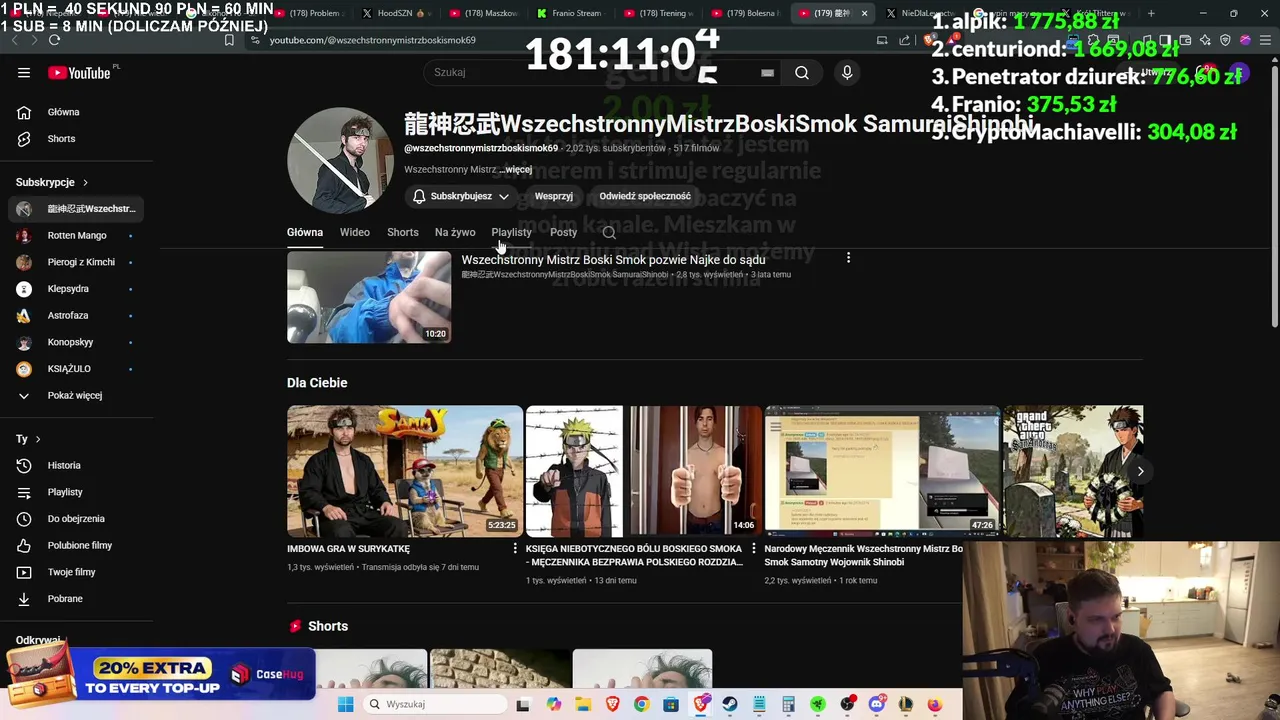Open Historia in sidebar
Viewport: 1280px width, 720px height.
pyautogui.click(x=76, y=465)
